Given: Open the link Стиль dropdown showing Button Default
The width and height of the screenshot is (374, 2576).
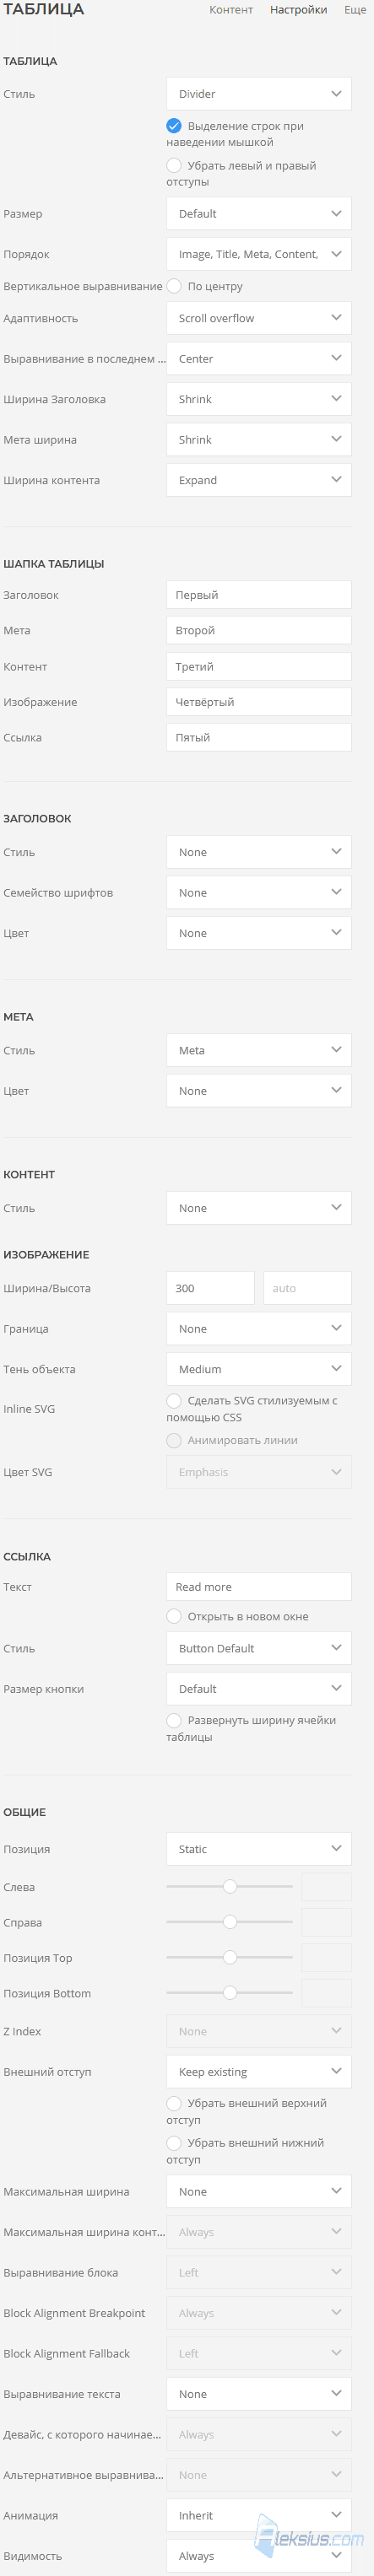Looking at the screenshot, I should tap(258, 1648).
